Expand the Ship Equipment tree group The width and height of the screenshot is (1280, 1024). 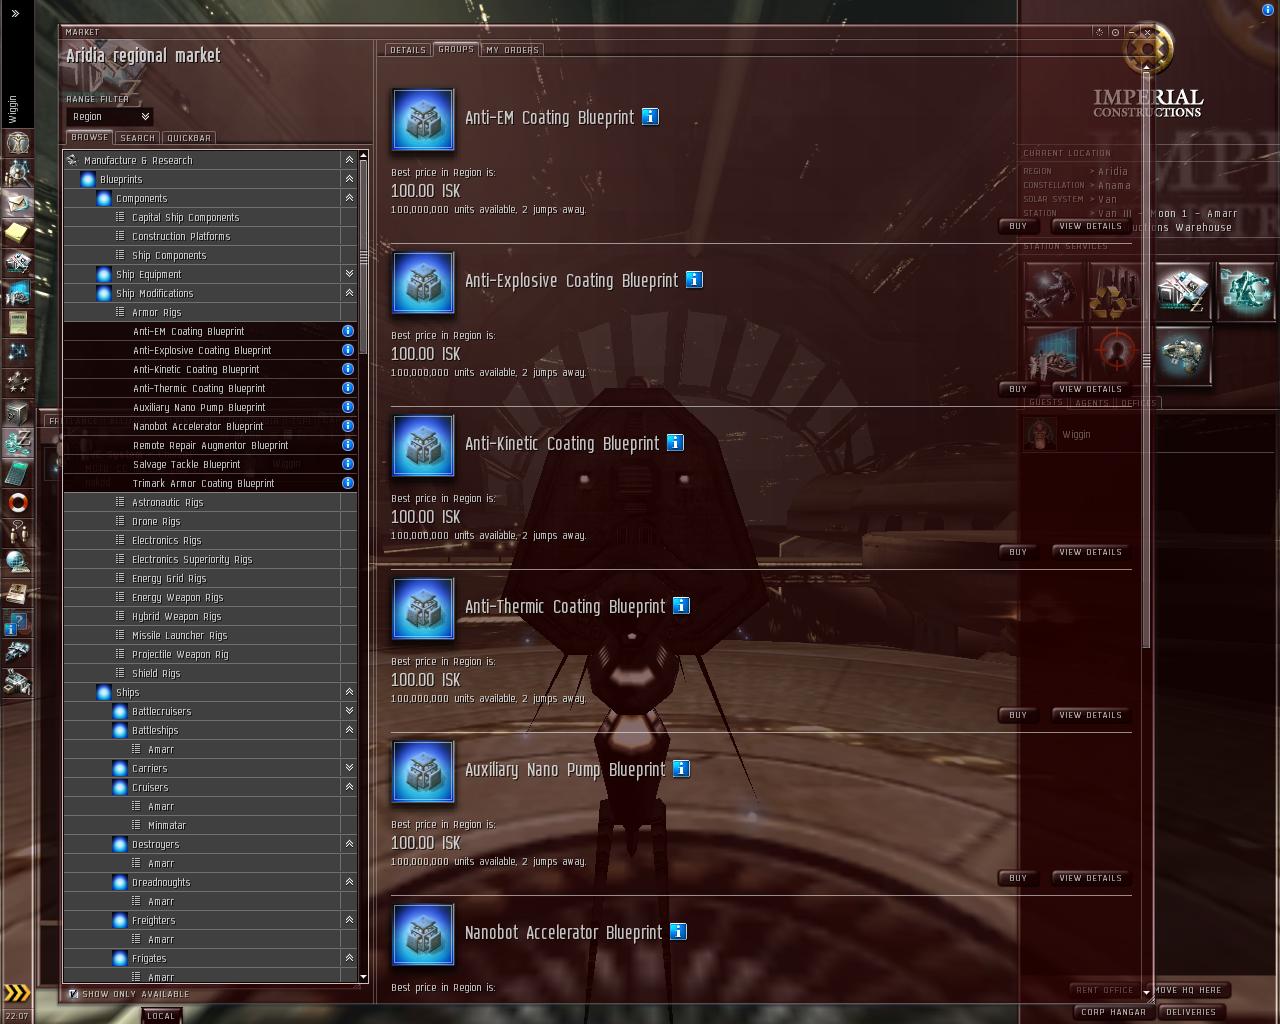coord(349,274)
